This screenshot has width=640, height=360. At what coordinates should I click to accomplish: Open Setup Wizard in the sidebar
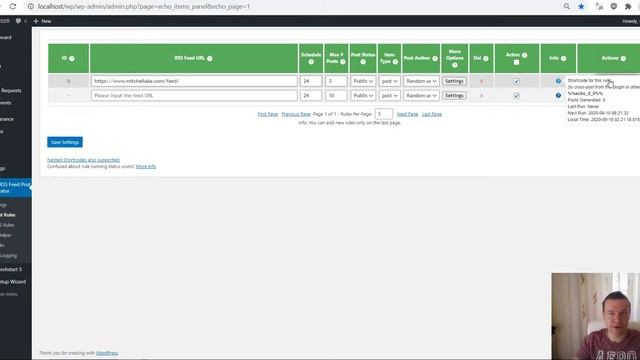click(x=13, y=282)
